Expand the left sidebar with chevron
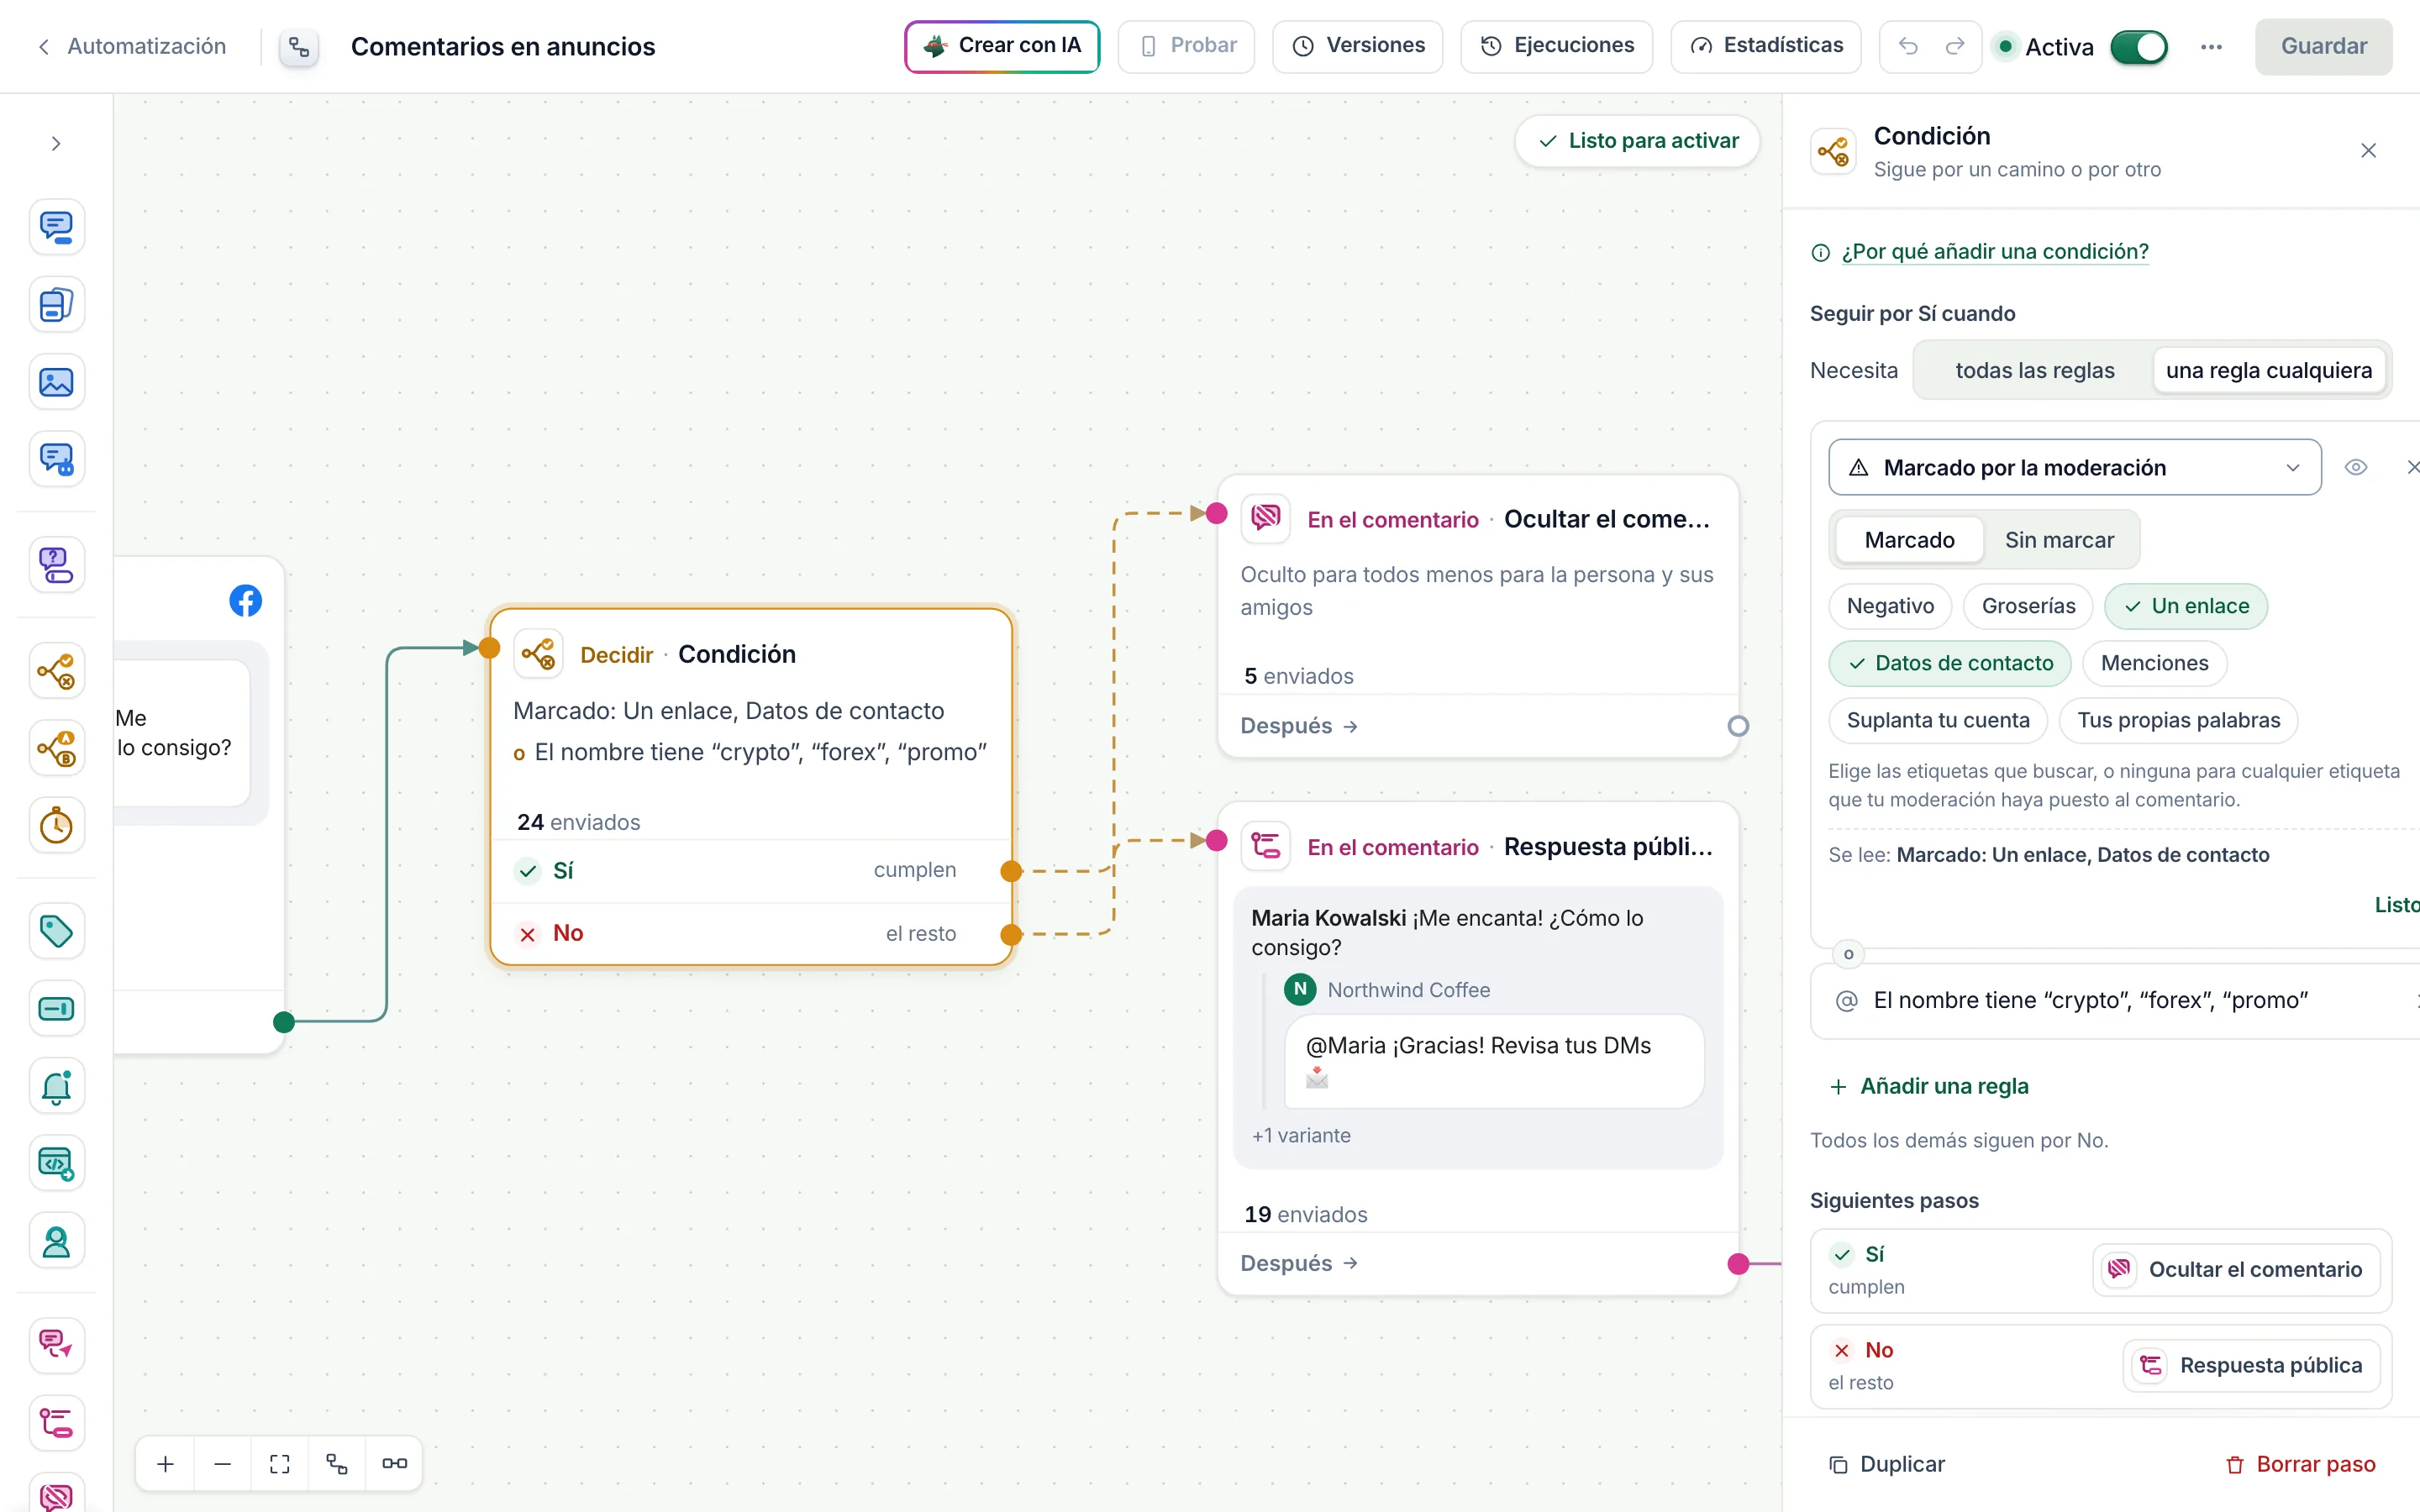Screen dimensions: 2420x1512 [56, 144]
